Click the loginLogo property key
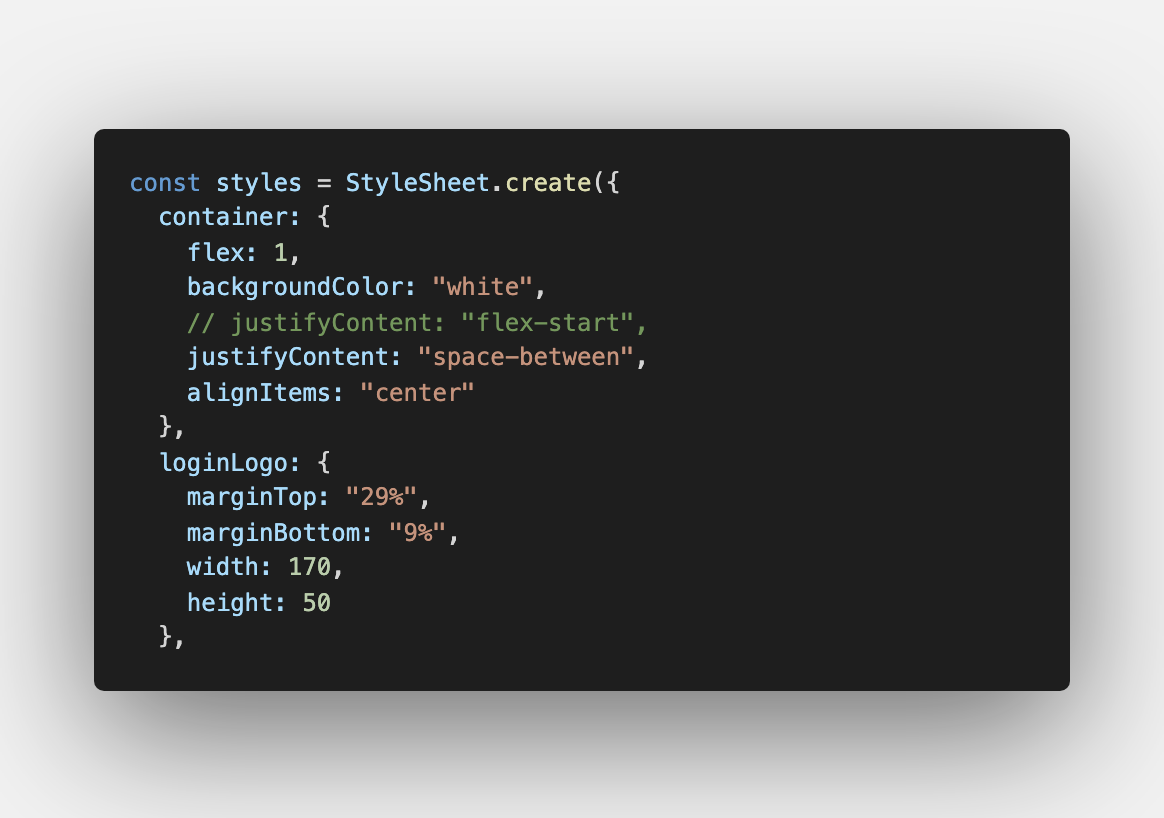 [223, 462]
